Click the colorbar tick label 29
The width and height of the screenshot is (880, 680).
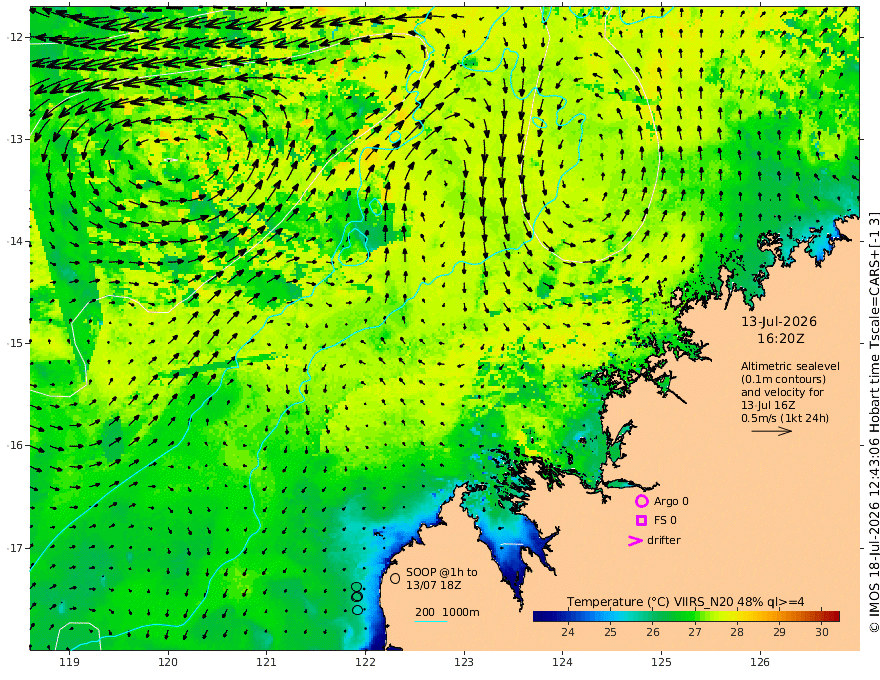780,632
